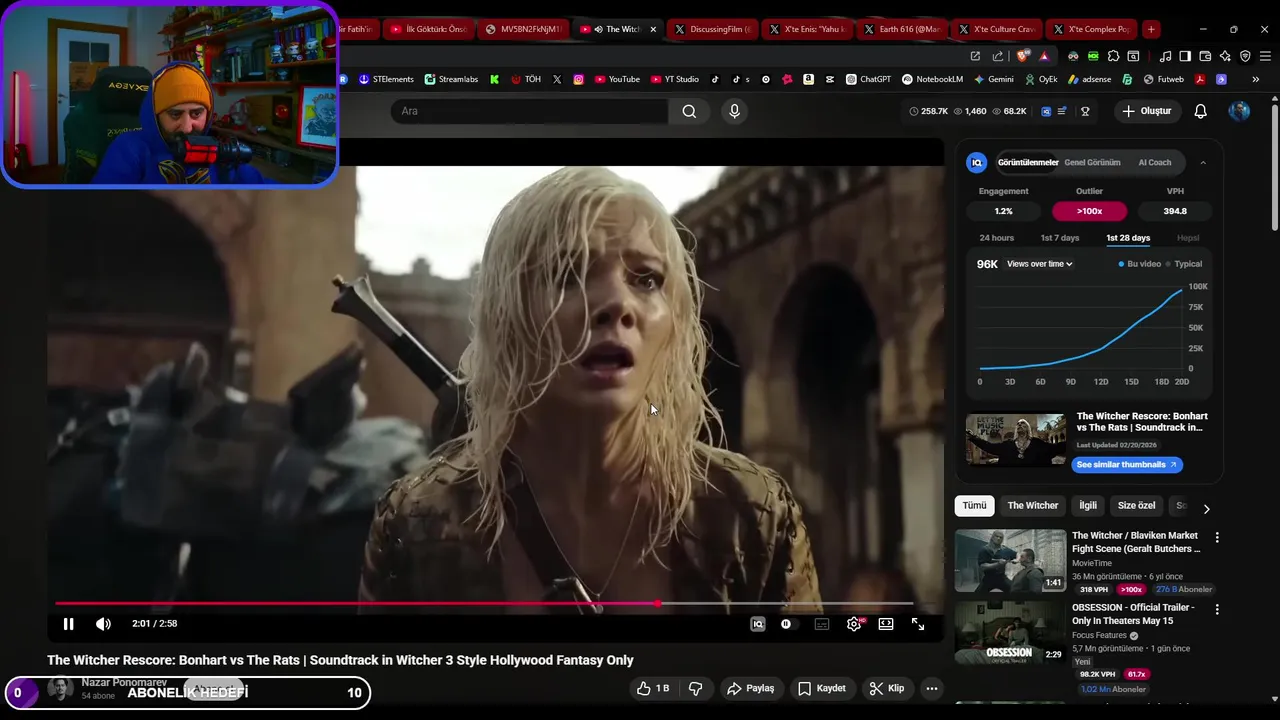Focus the Ara search field

coord(529,111)
